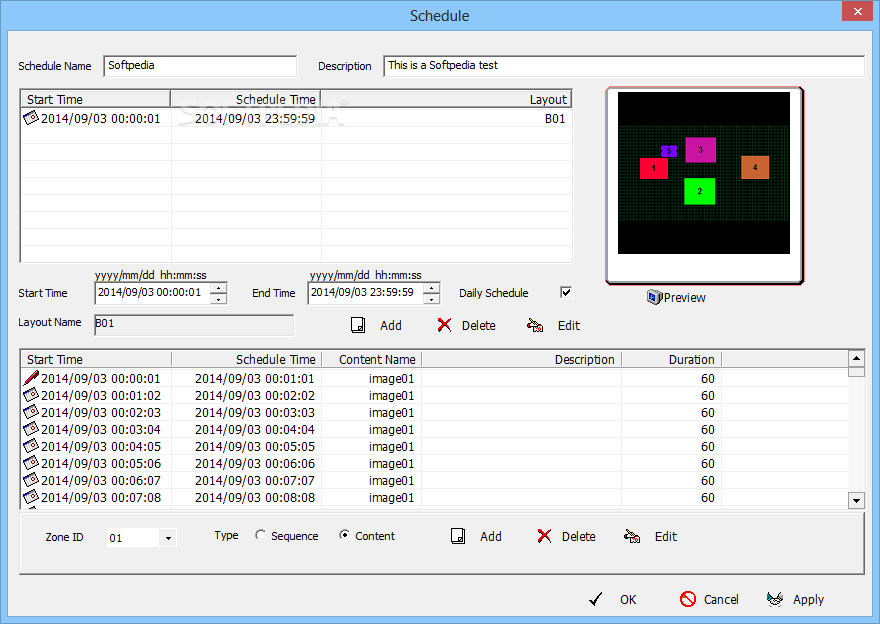
Task: Click the lower Edit pencil icon
Action: coord(632,536)
